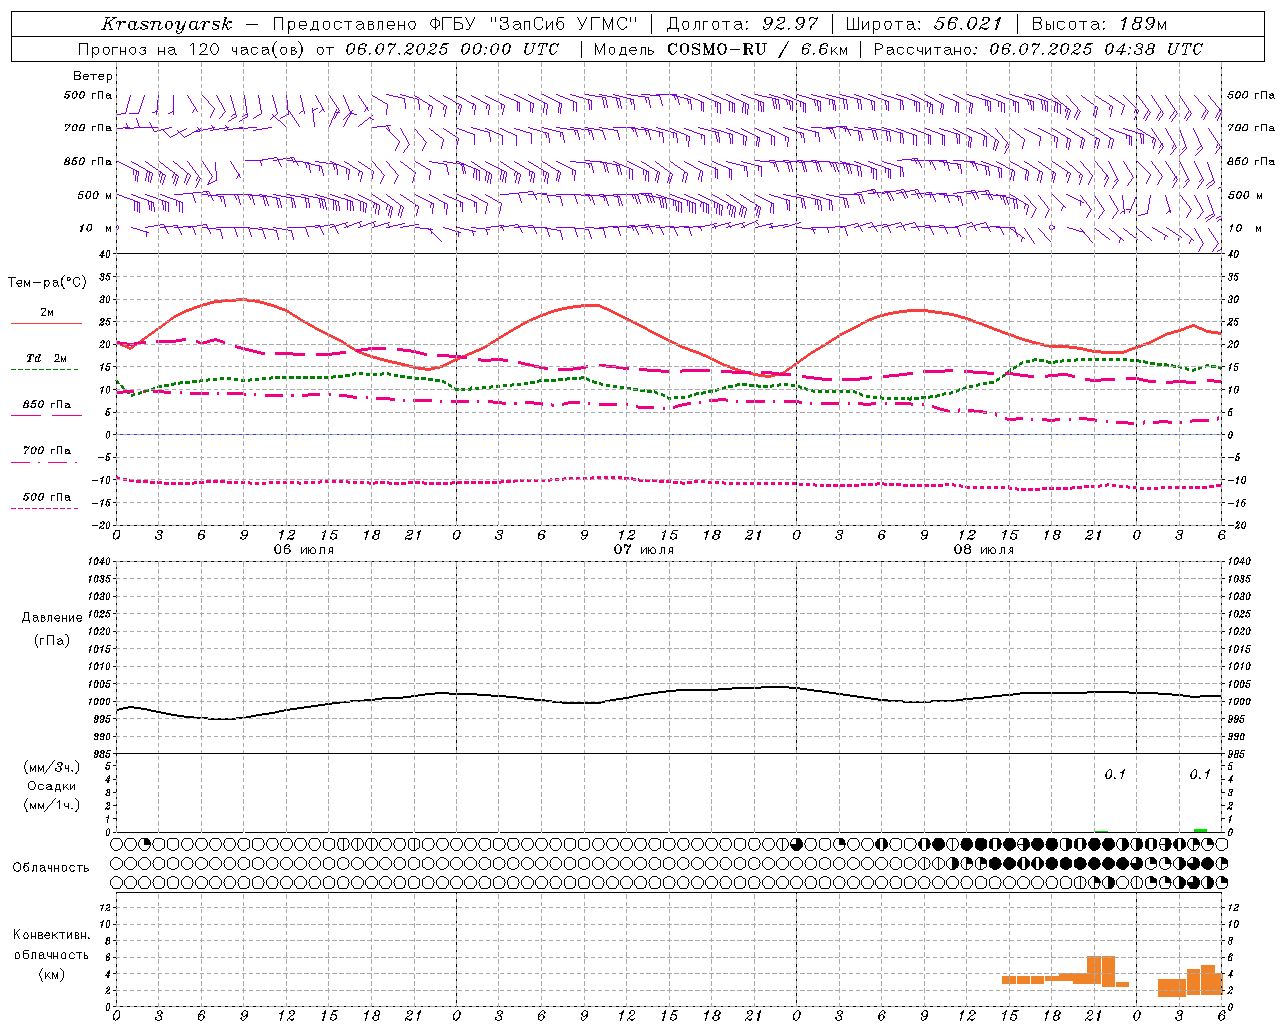Click the (мм/3ч.) precipitation unit label
1280x1024 pixels.
[x=52, y=767]
